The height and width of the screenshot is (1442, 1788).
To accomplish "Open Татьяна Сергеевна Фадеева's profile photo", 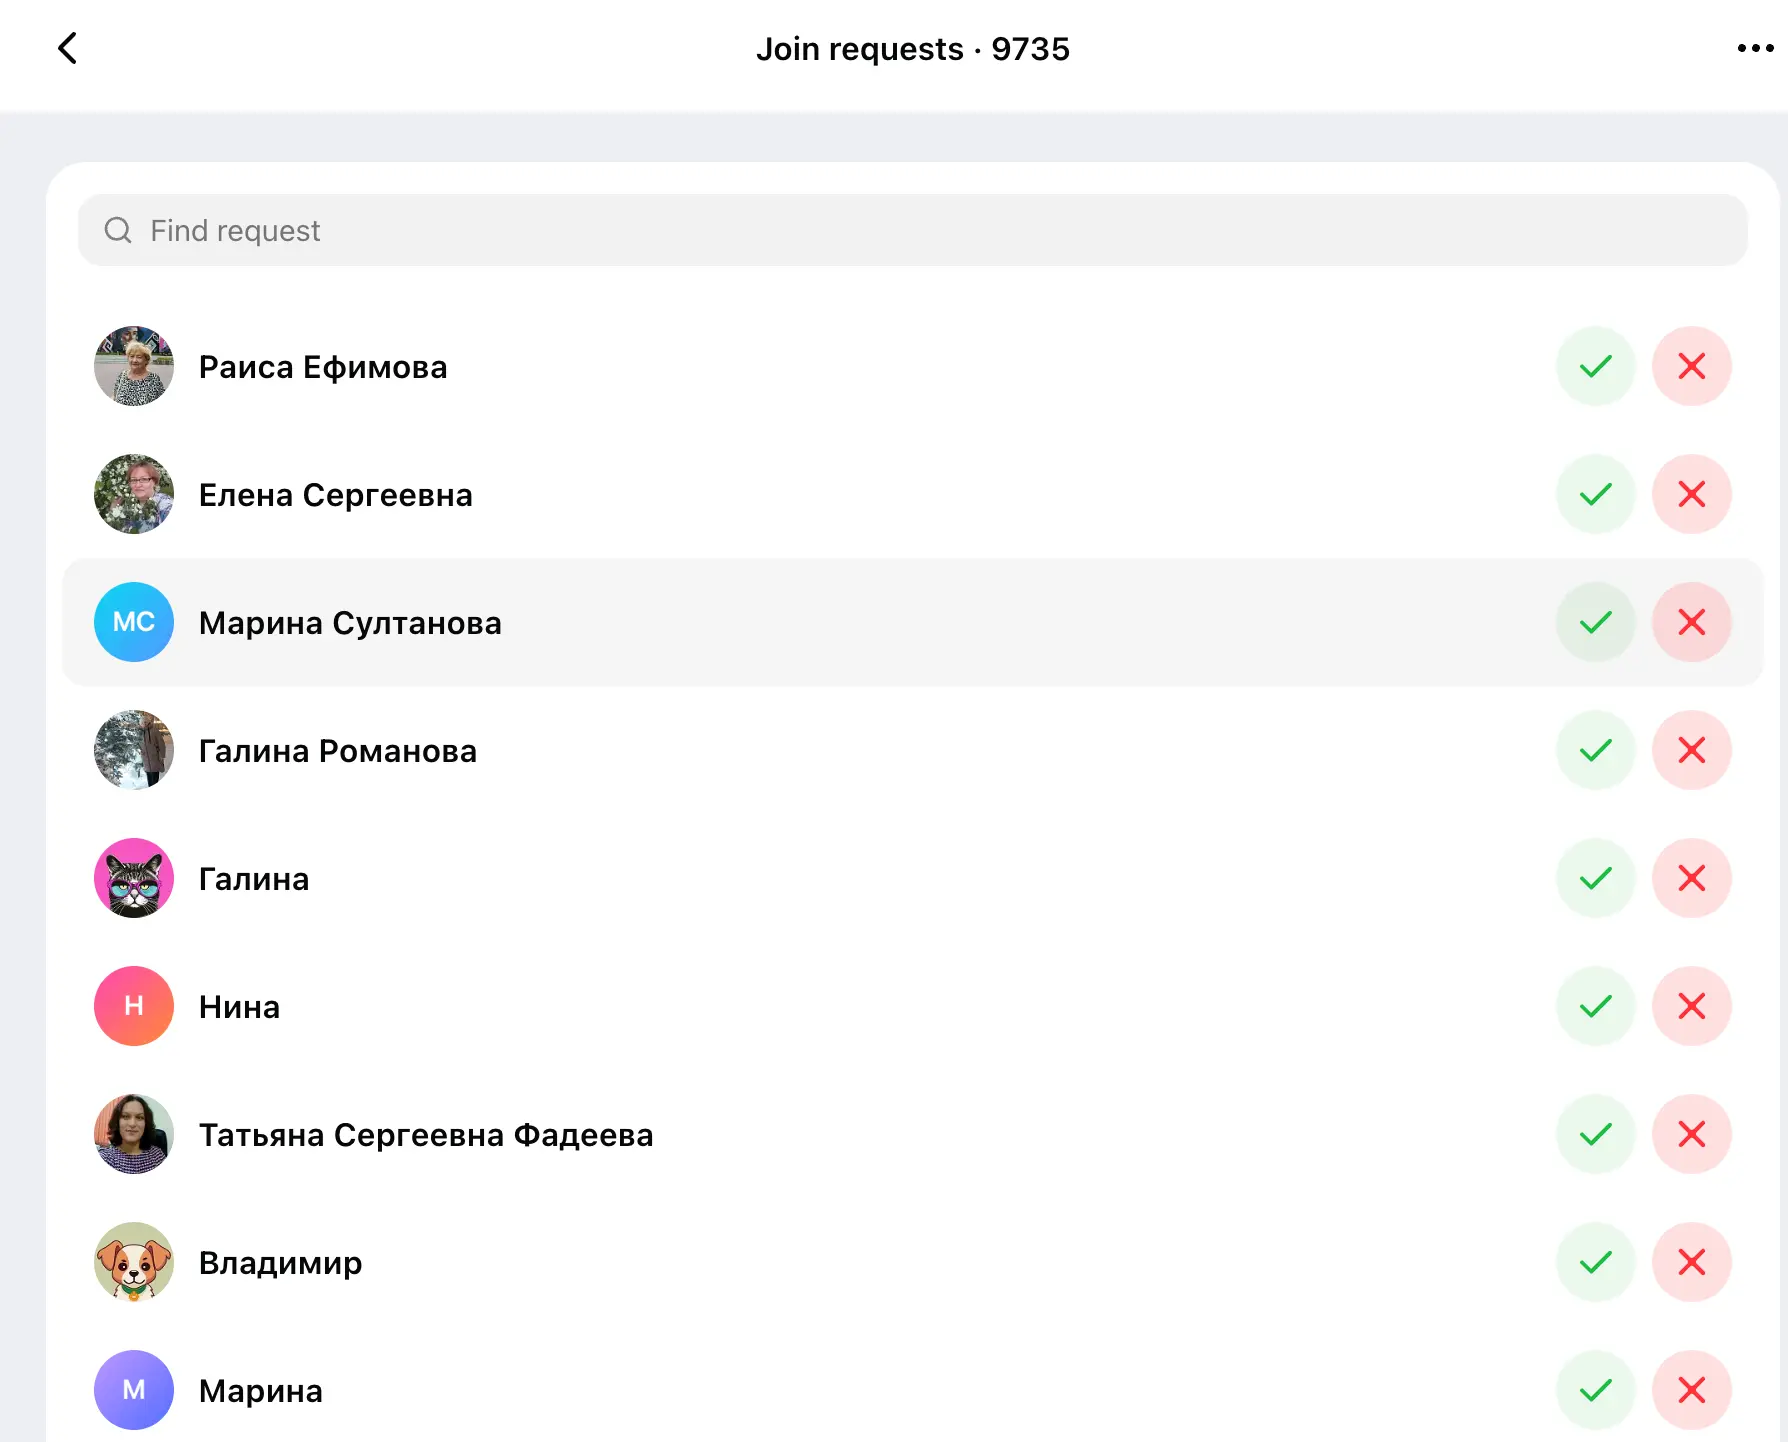I will coord(134,1134).
